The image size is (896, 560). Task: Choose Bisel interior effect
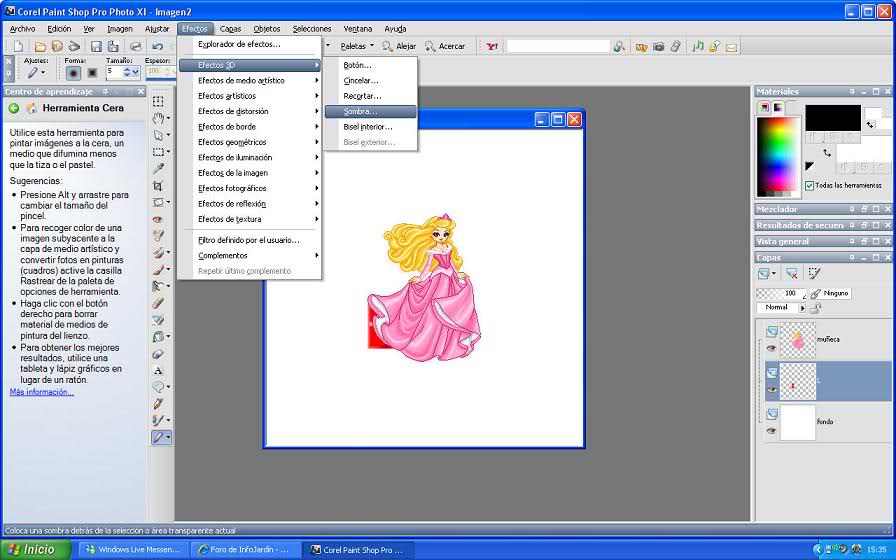click(370, 127)
